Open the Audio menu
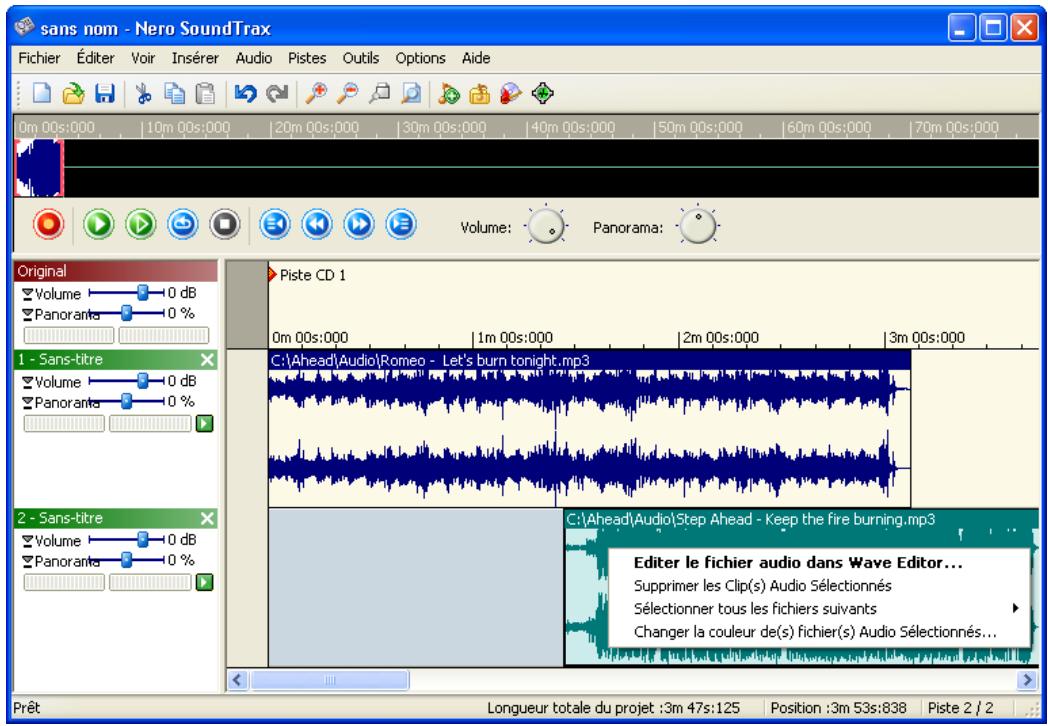Screen dimensions: 1048x726 [254, 58]
